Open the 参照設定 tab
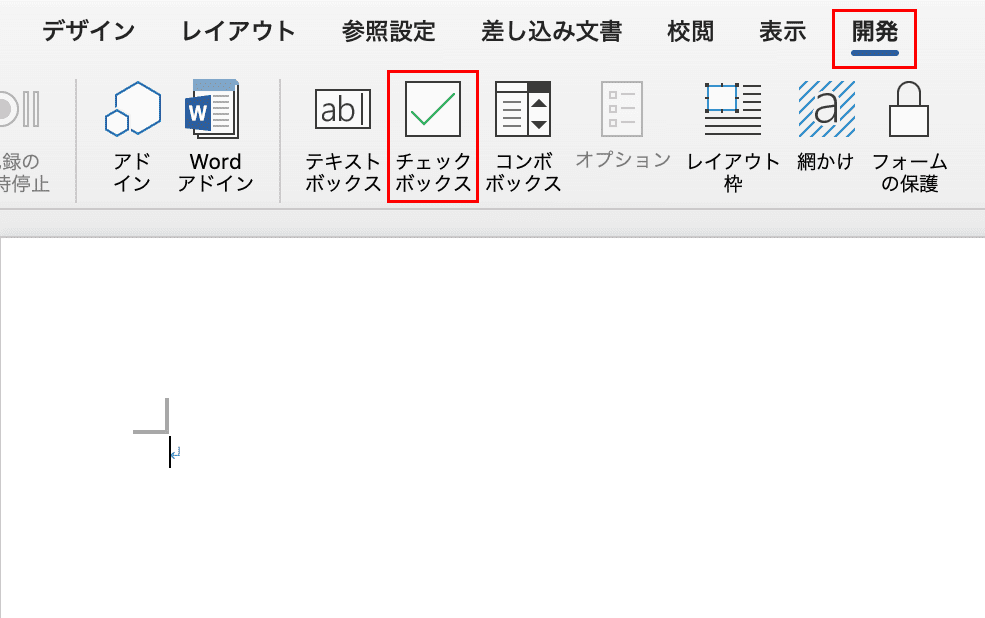 click(389, 31)
